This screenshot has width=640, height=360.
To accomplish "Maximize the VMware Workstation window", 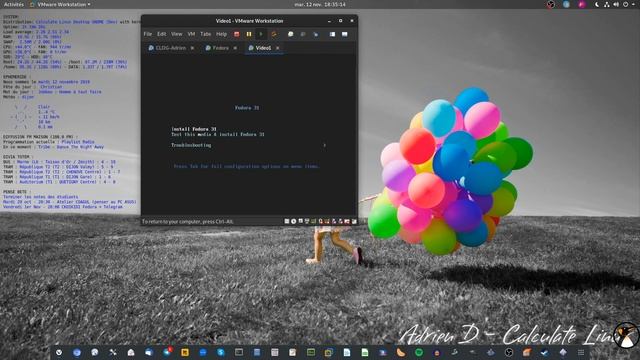I will click(340, 21).
